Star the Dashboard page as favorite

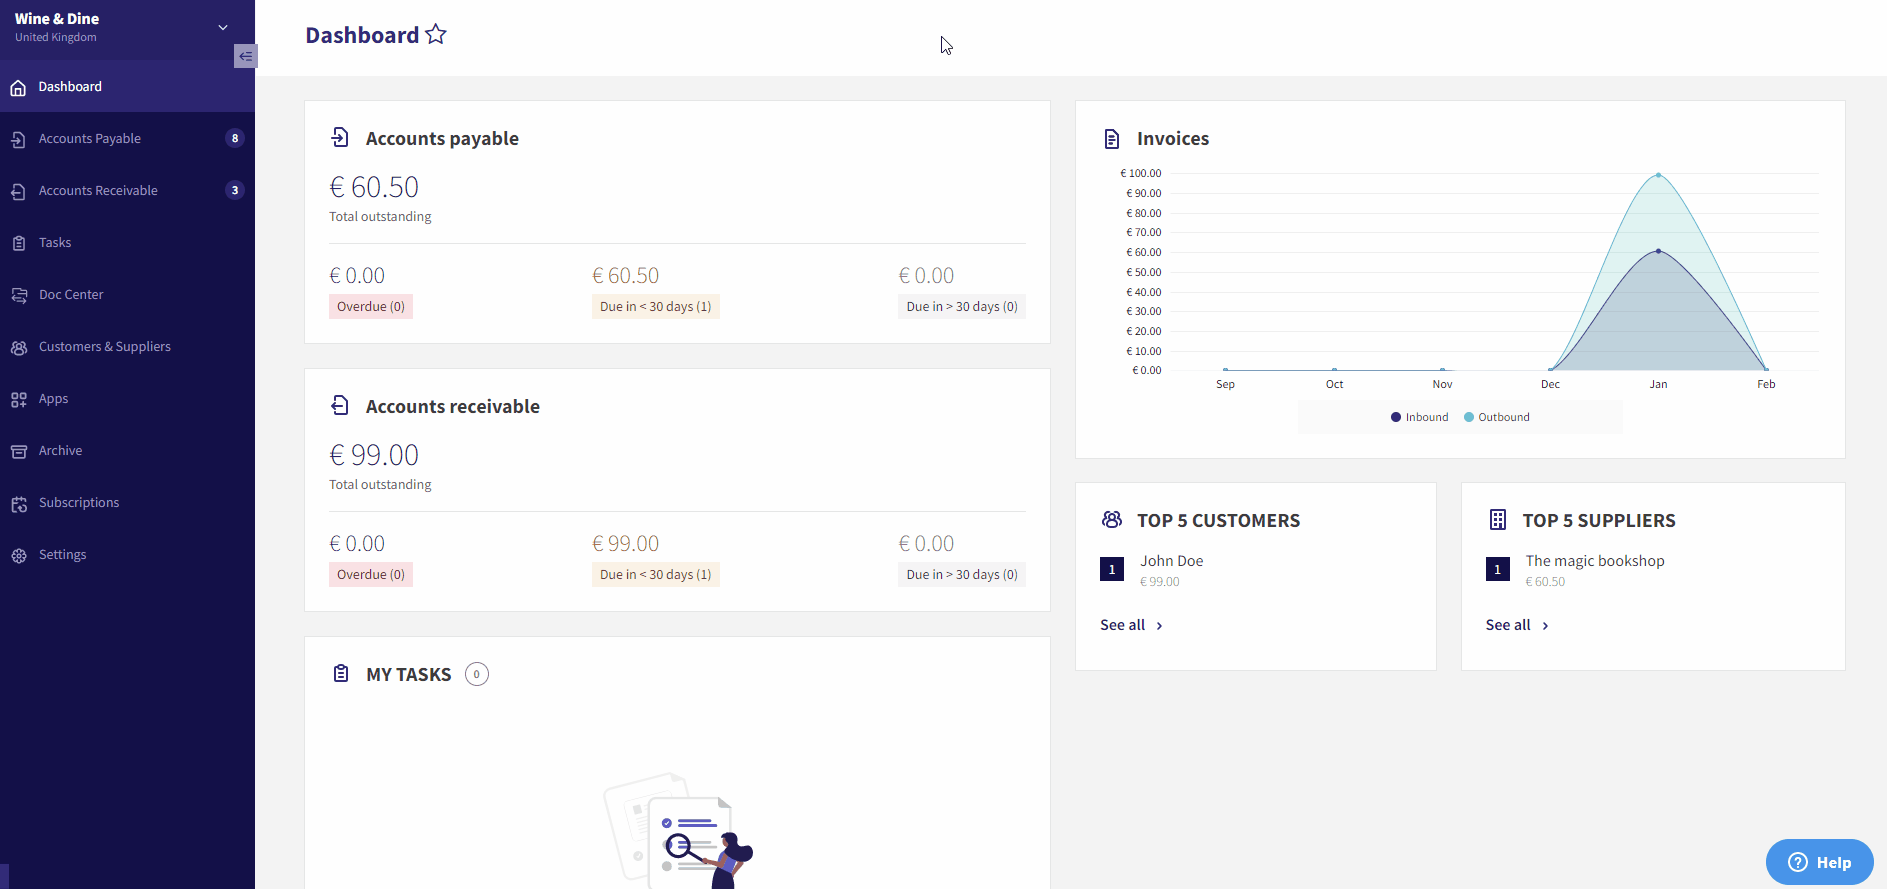tap(436, 35)
